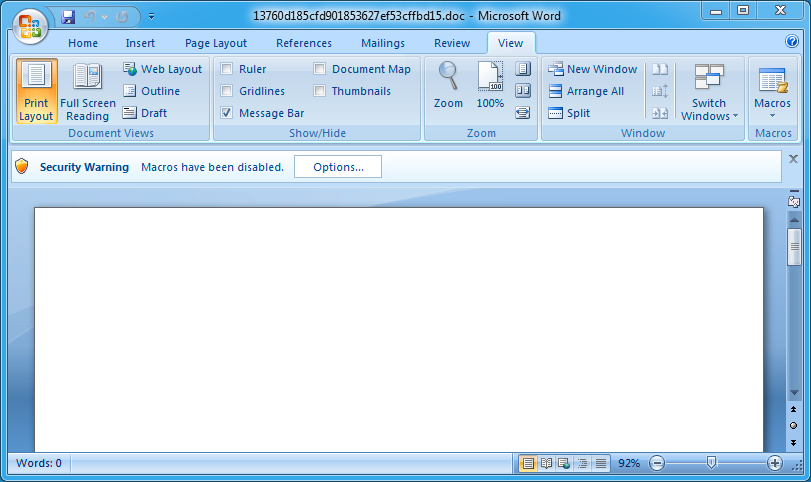Open the Page Layout tab
The width and height of the screenshot is (811, 482).
(x=216, y=43)
